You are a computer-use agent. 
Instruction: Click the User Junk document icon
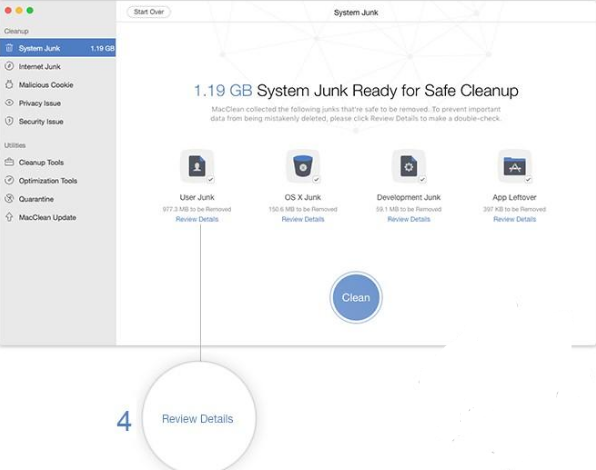click(197, 166)
